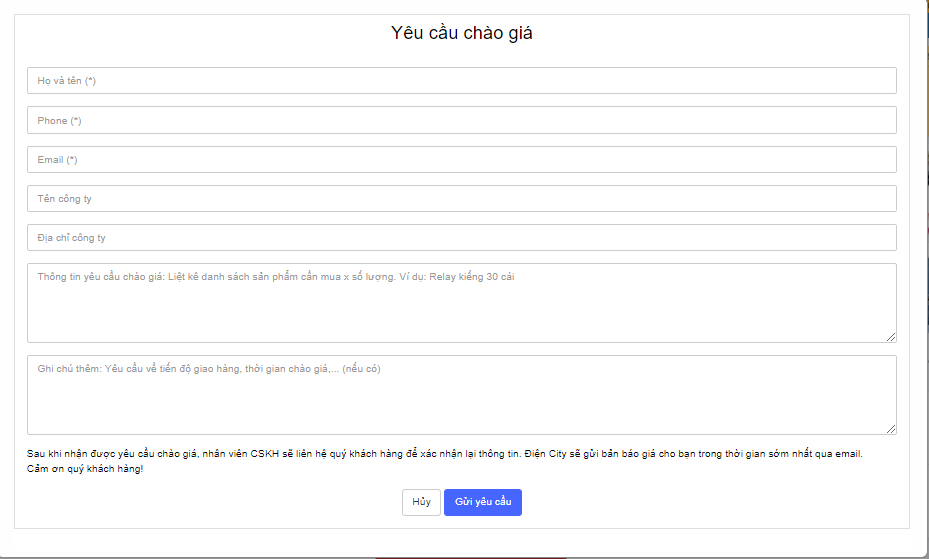Viewport: 929px width, 559px height.
Task: Click resize handle of quote information textarea
Action: pos(890,336)
